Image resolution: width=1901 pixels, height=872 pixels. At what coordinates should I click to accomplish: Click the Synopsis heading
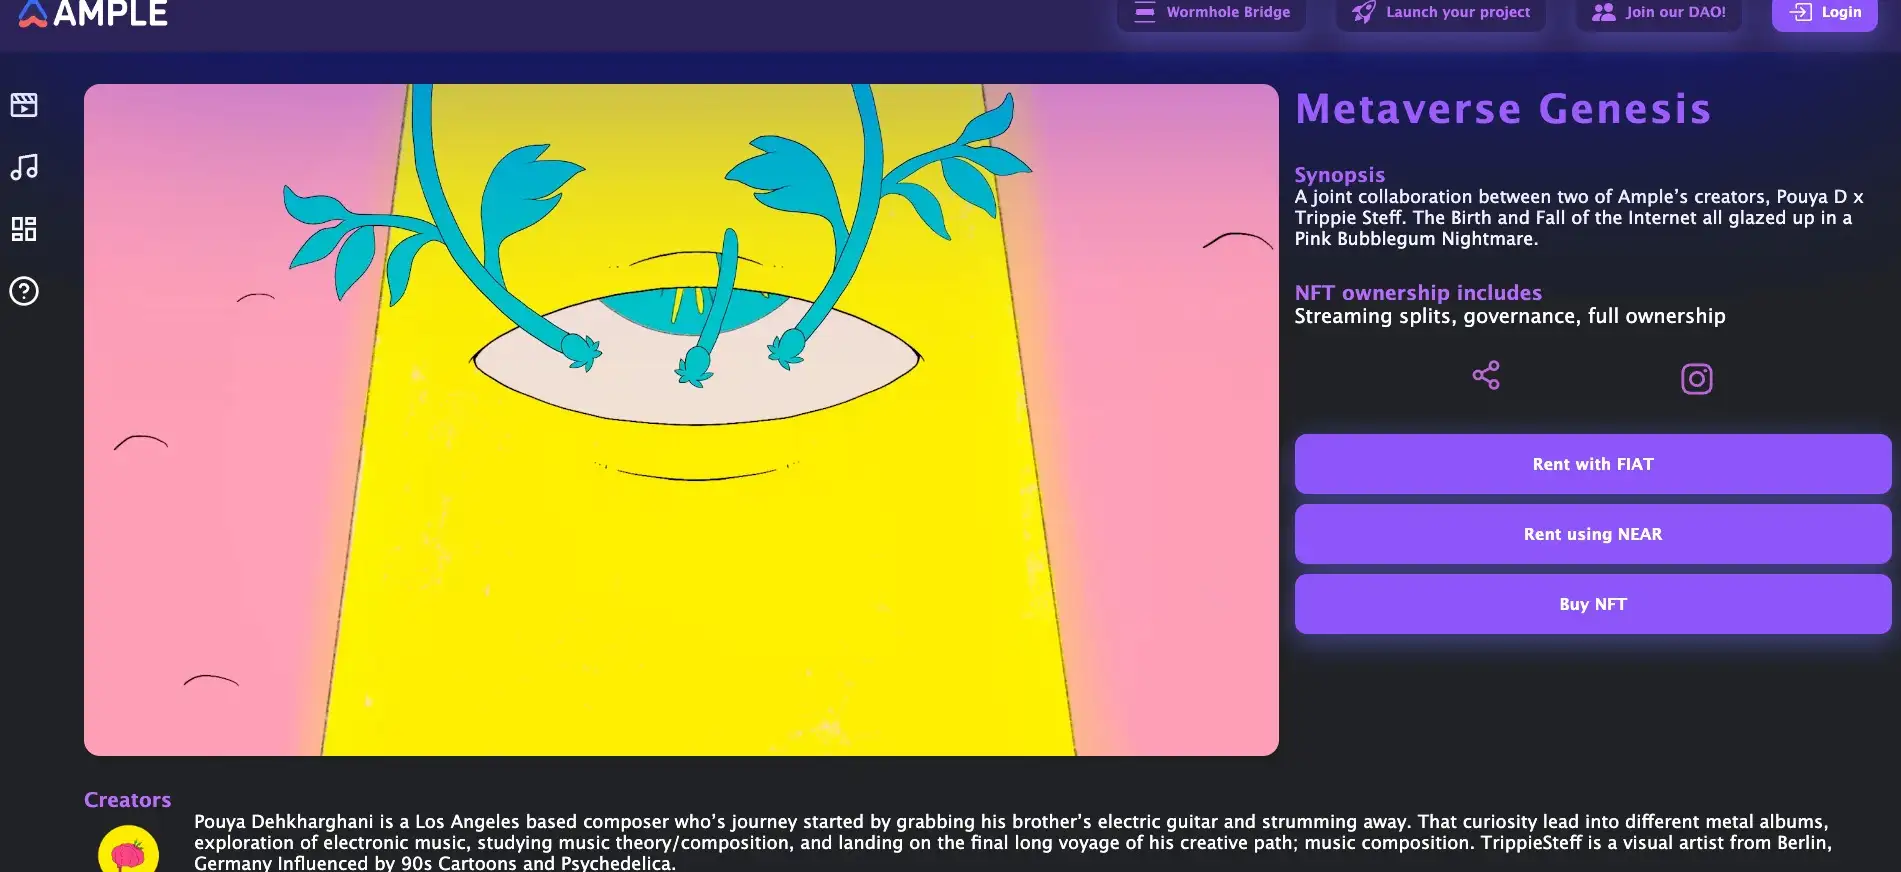coord(1340,175)
